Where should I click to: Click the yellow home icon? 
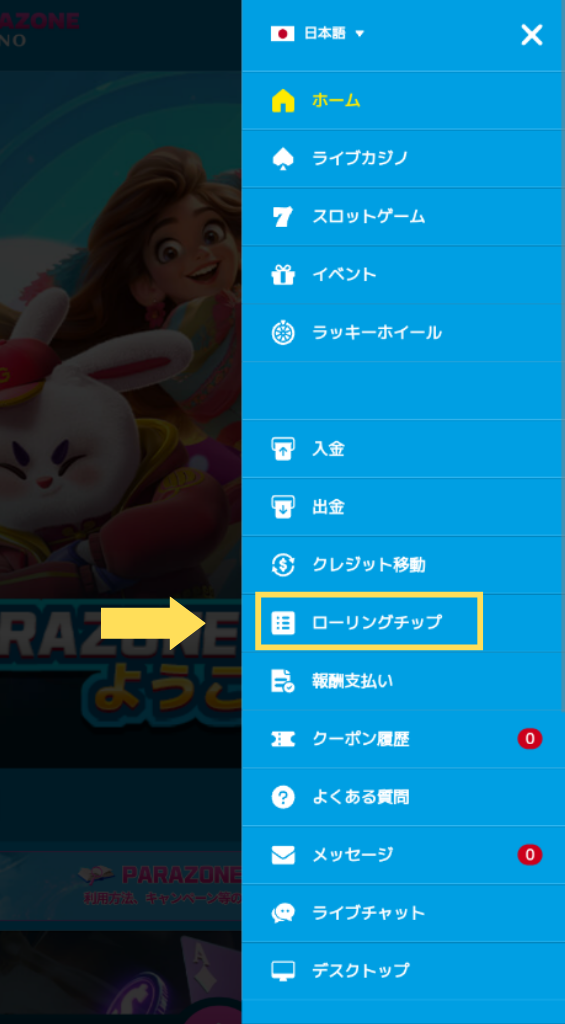click(x=283, y=101)
